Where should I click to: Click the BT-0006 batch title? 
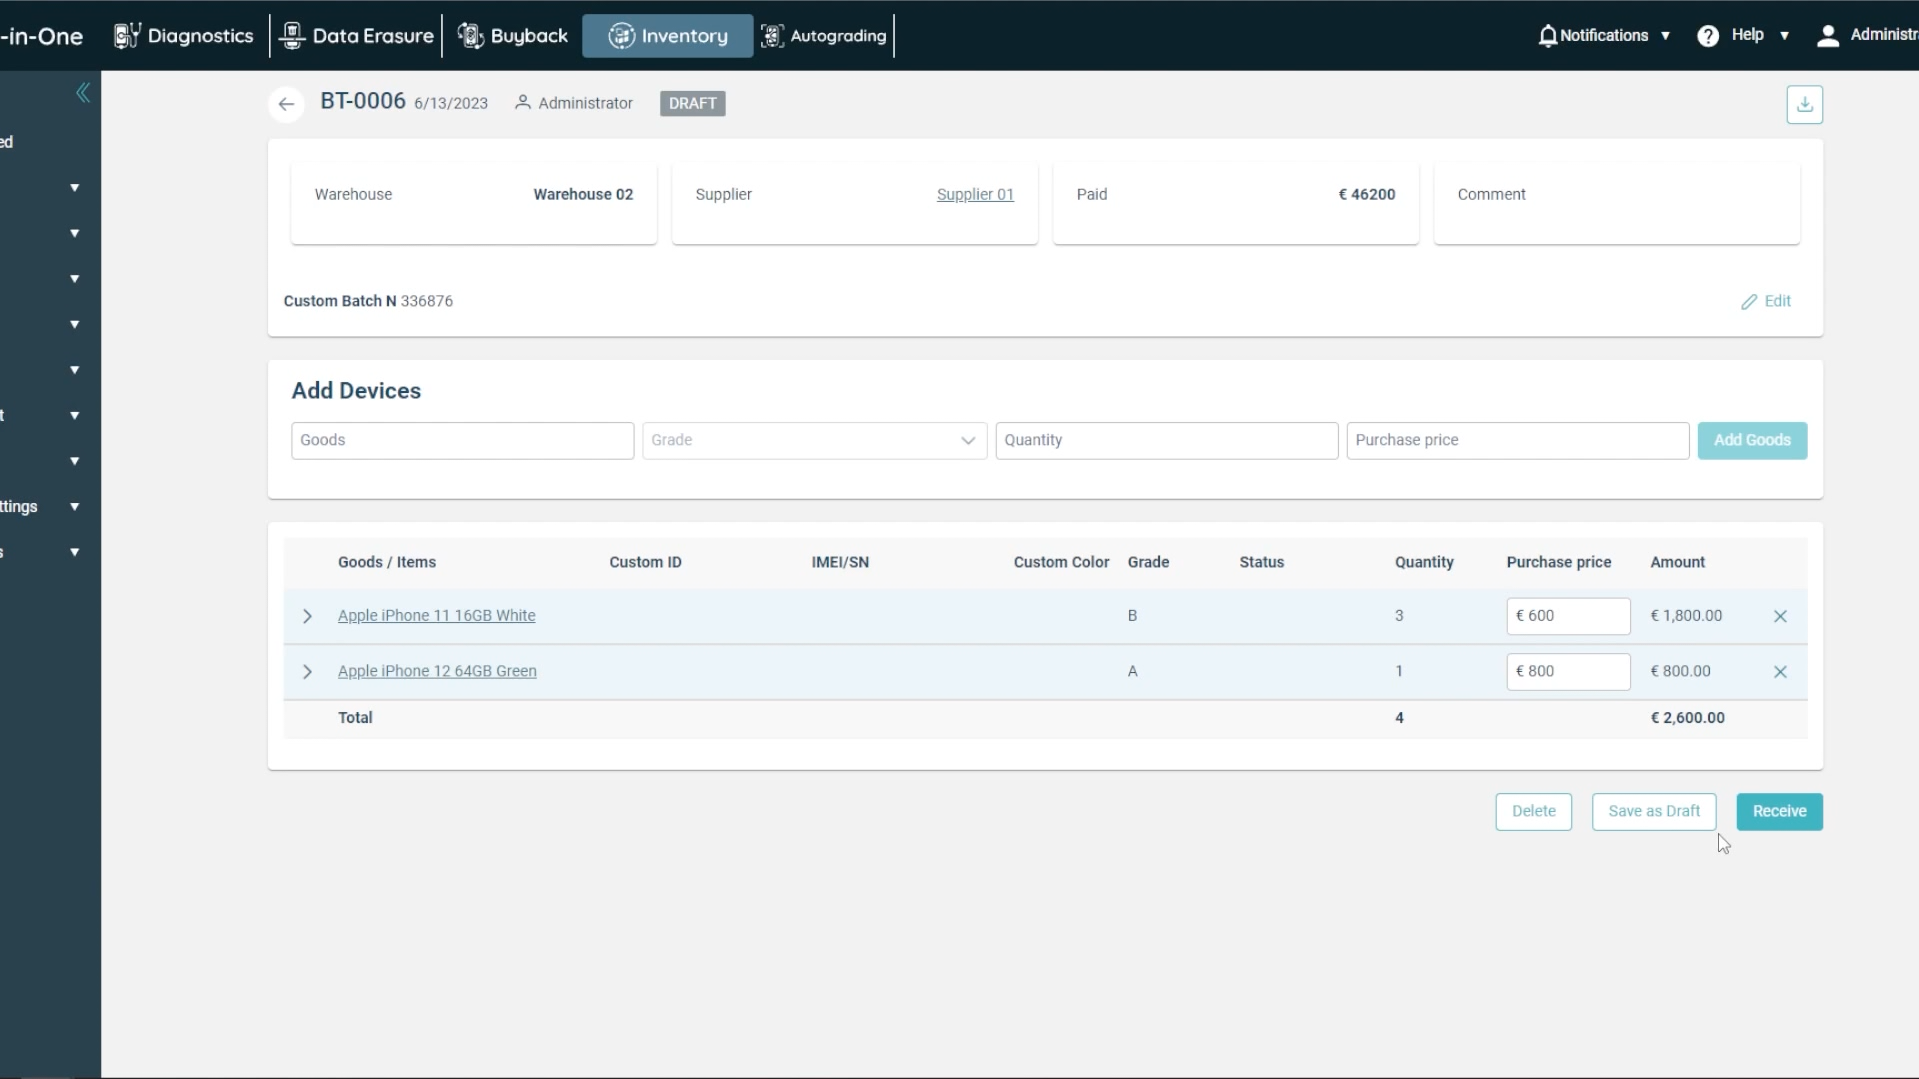[x=362, y=102]
